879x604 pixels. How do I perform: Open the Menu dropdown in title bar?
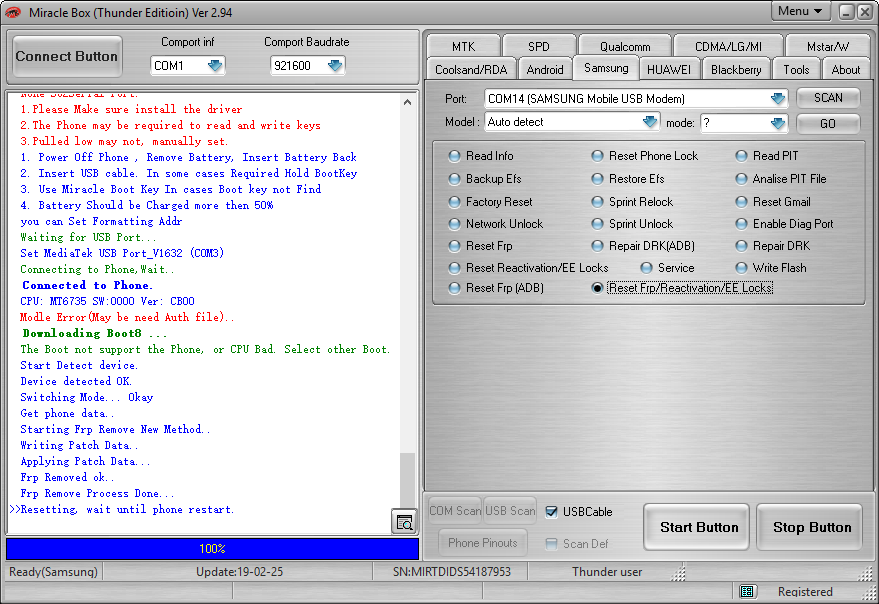click(801, 11)
